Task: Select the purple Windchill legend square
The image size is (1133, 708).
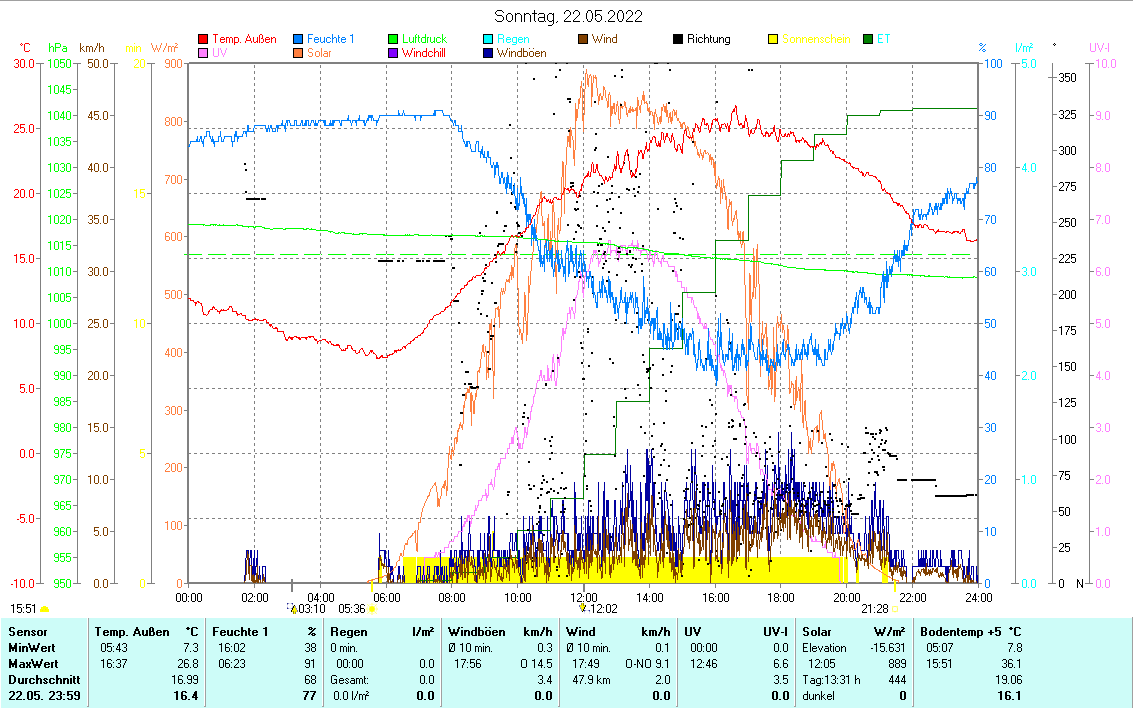Action: [393, 53]
